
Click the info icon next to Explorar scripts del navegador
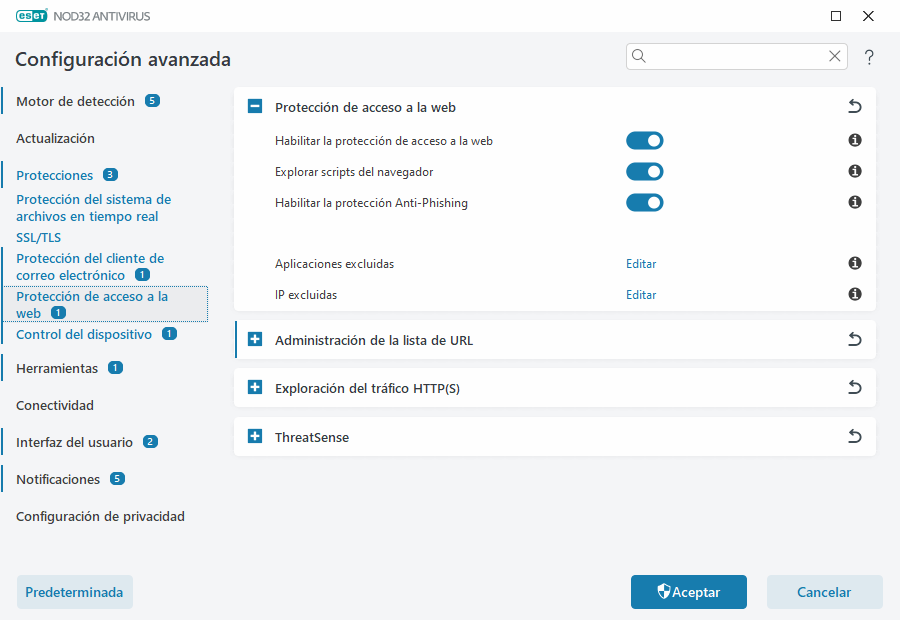[x=854, y=171]
